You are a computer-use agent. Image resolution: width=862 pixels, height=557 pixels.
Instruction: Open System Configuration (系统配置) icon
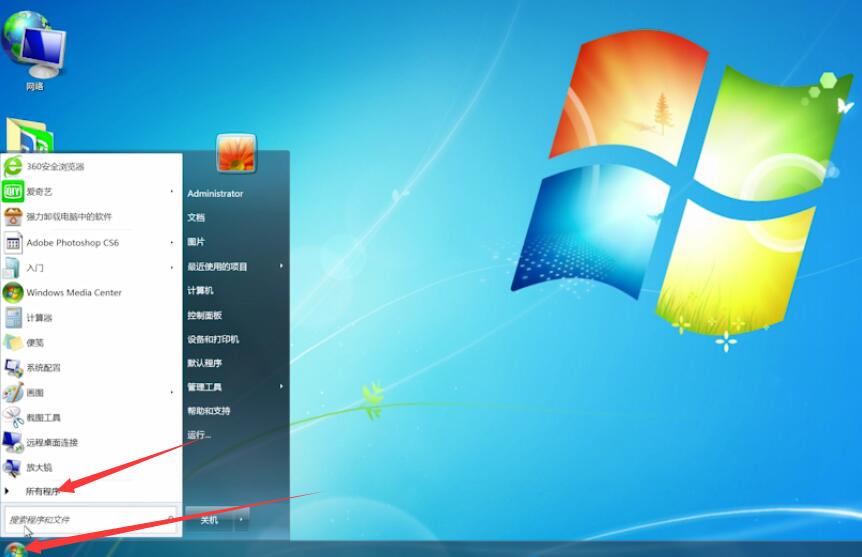pyautogui.click(x=13, y=367)
